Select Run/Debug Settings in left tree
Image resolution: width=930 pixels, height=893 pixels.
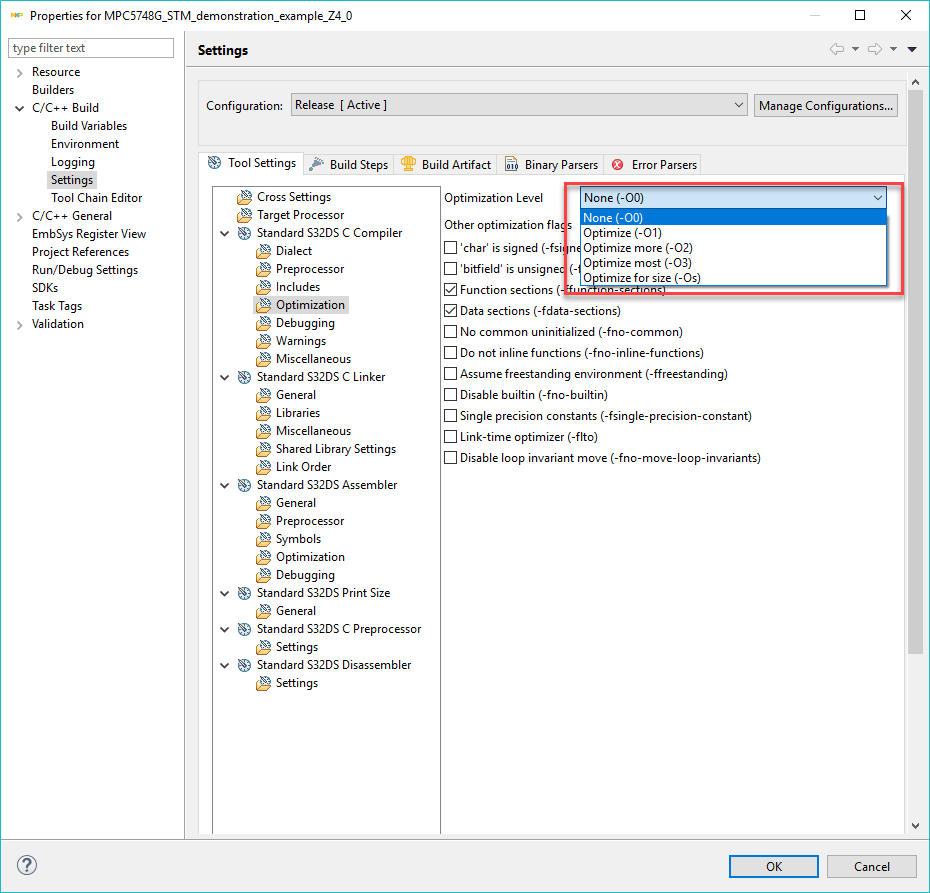point(85,270)
